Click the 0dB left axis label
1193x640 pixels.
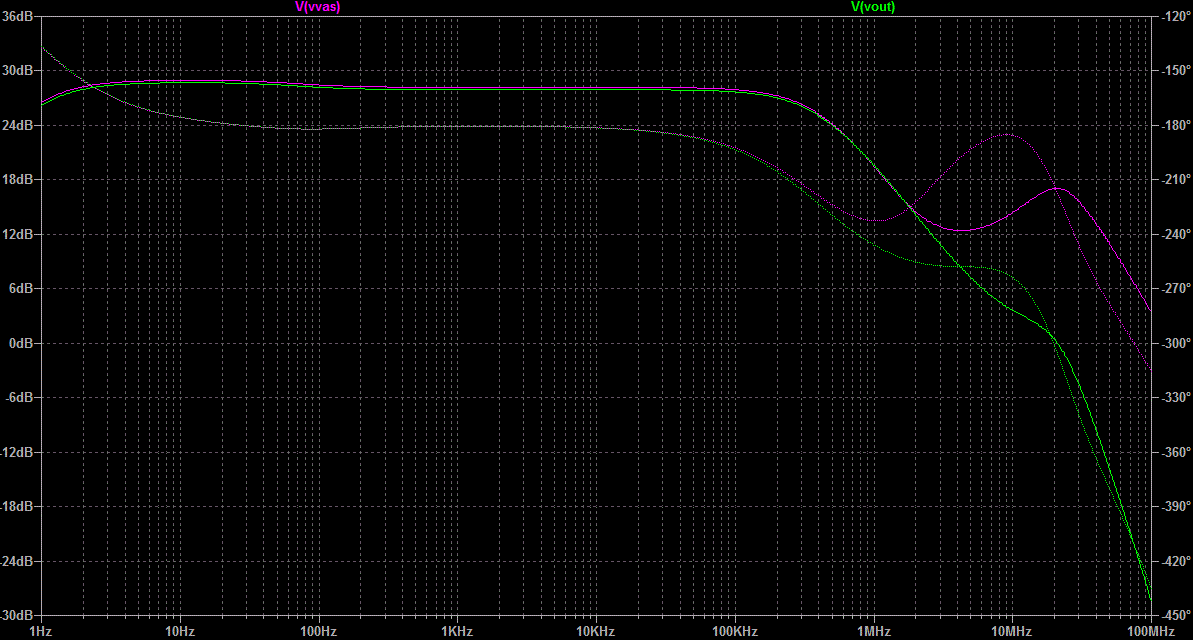tap(21, 343)
